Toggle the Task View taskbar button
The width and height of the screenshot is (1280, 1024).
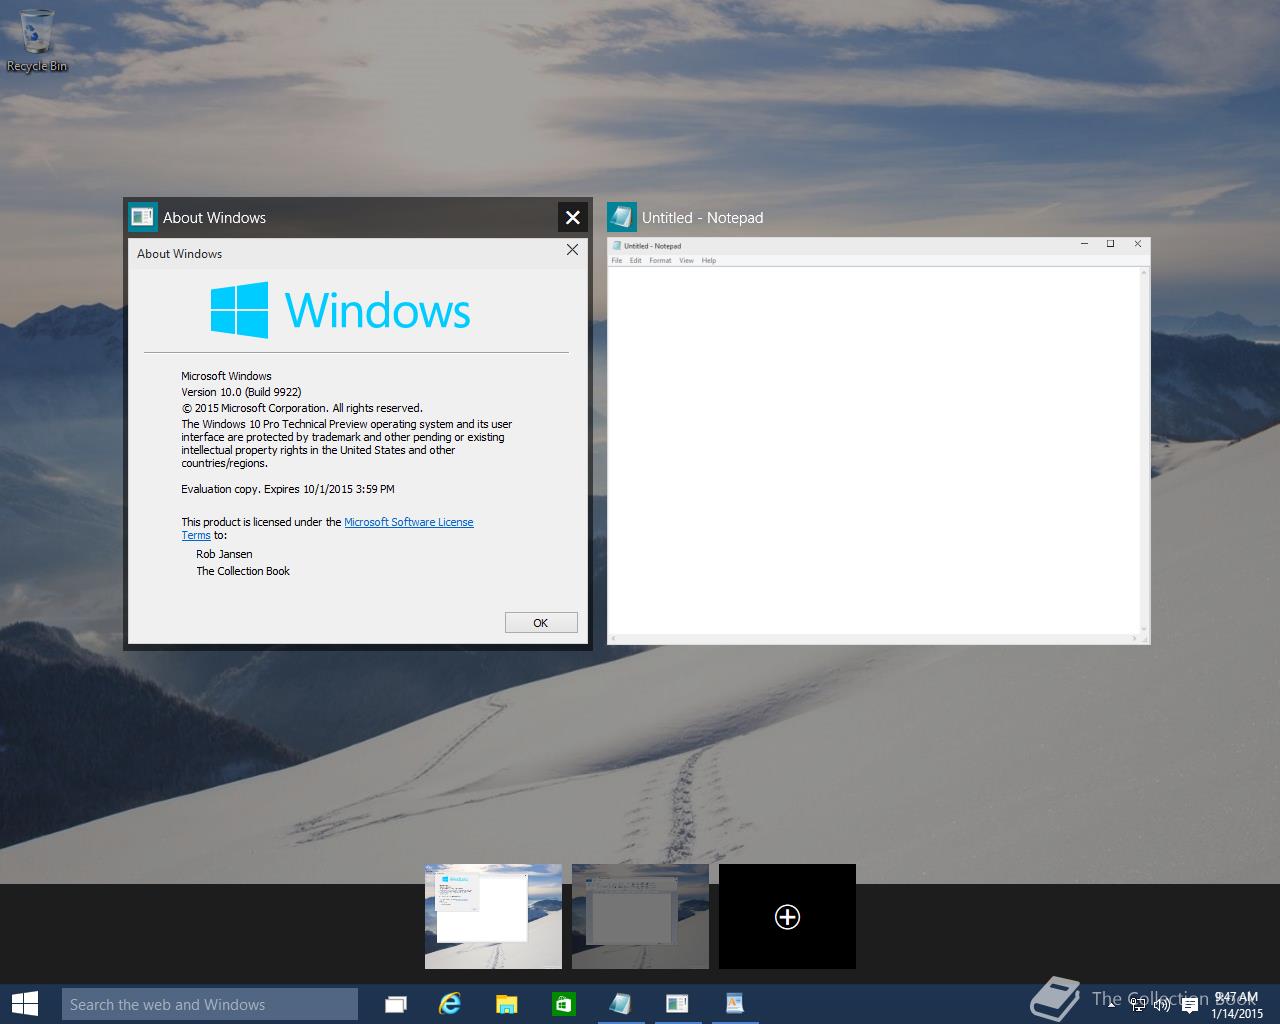pos(396,1004)
